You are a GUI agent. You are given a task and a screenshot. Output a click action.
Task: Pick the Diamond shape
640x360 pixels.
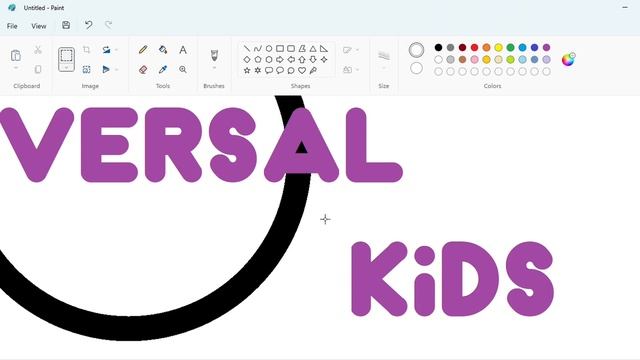tap(247, 60)
